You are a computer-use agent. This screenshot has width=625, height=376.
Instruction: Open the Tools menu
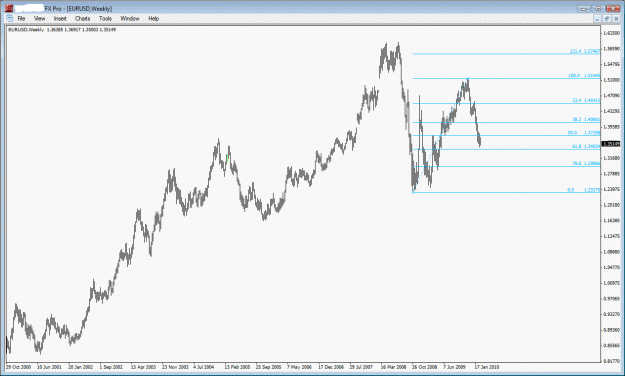point(105,18)
